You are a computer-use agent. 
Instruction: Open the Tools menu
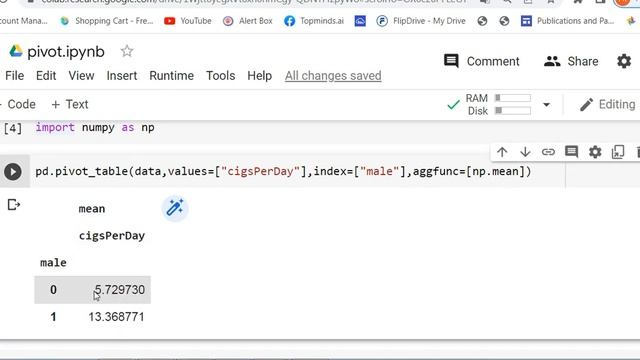220,76
